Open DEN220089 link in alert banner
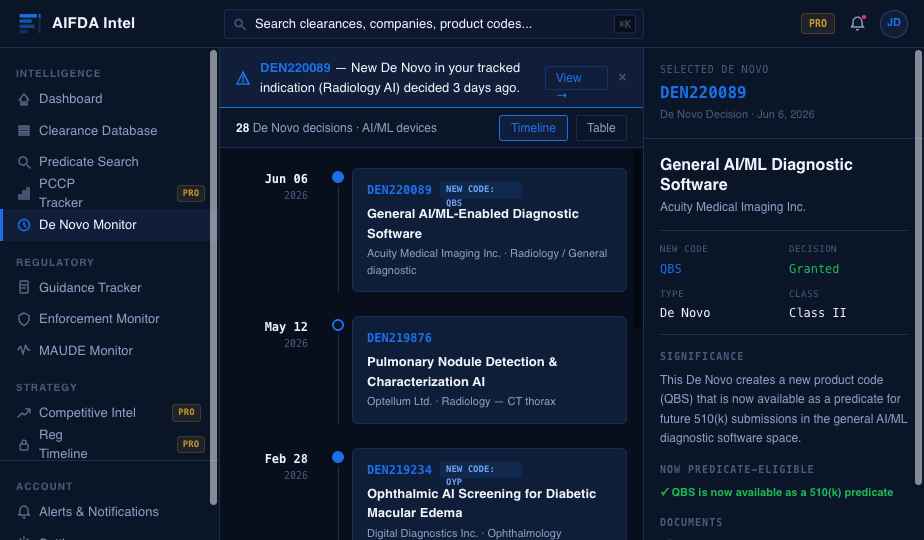 coord(295,68)
